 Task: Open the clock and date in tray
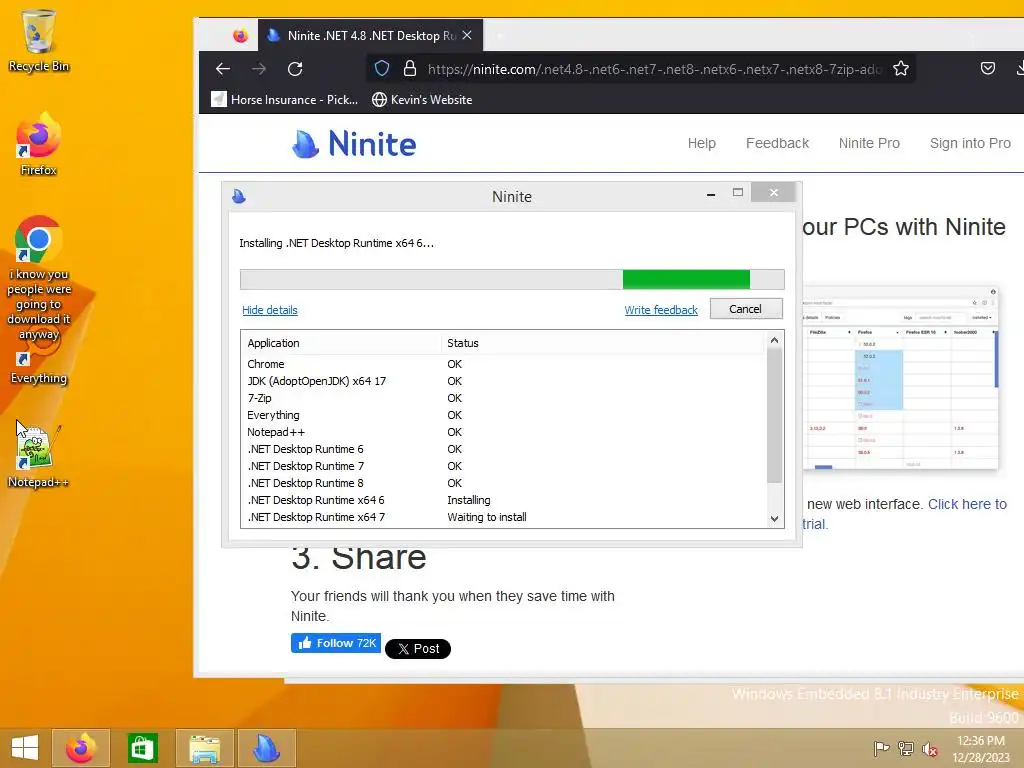(x=981, y=749)
